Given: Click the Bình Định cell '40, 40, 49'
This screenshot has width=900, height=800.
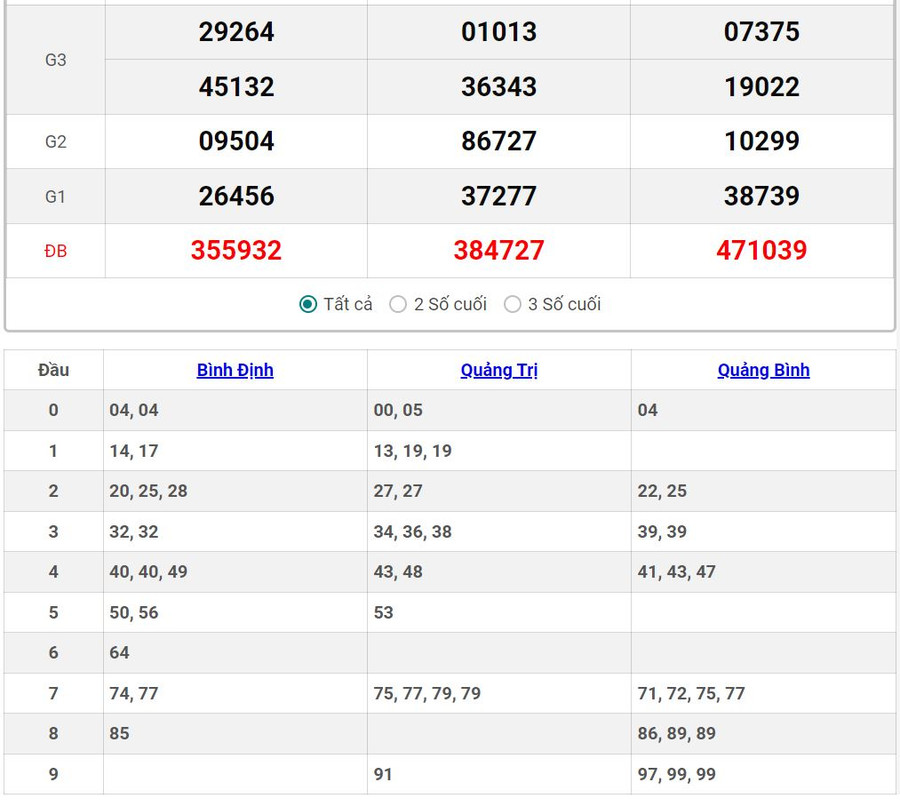Looking at the screenshot, I should click(x=148, y=572).
